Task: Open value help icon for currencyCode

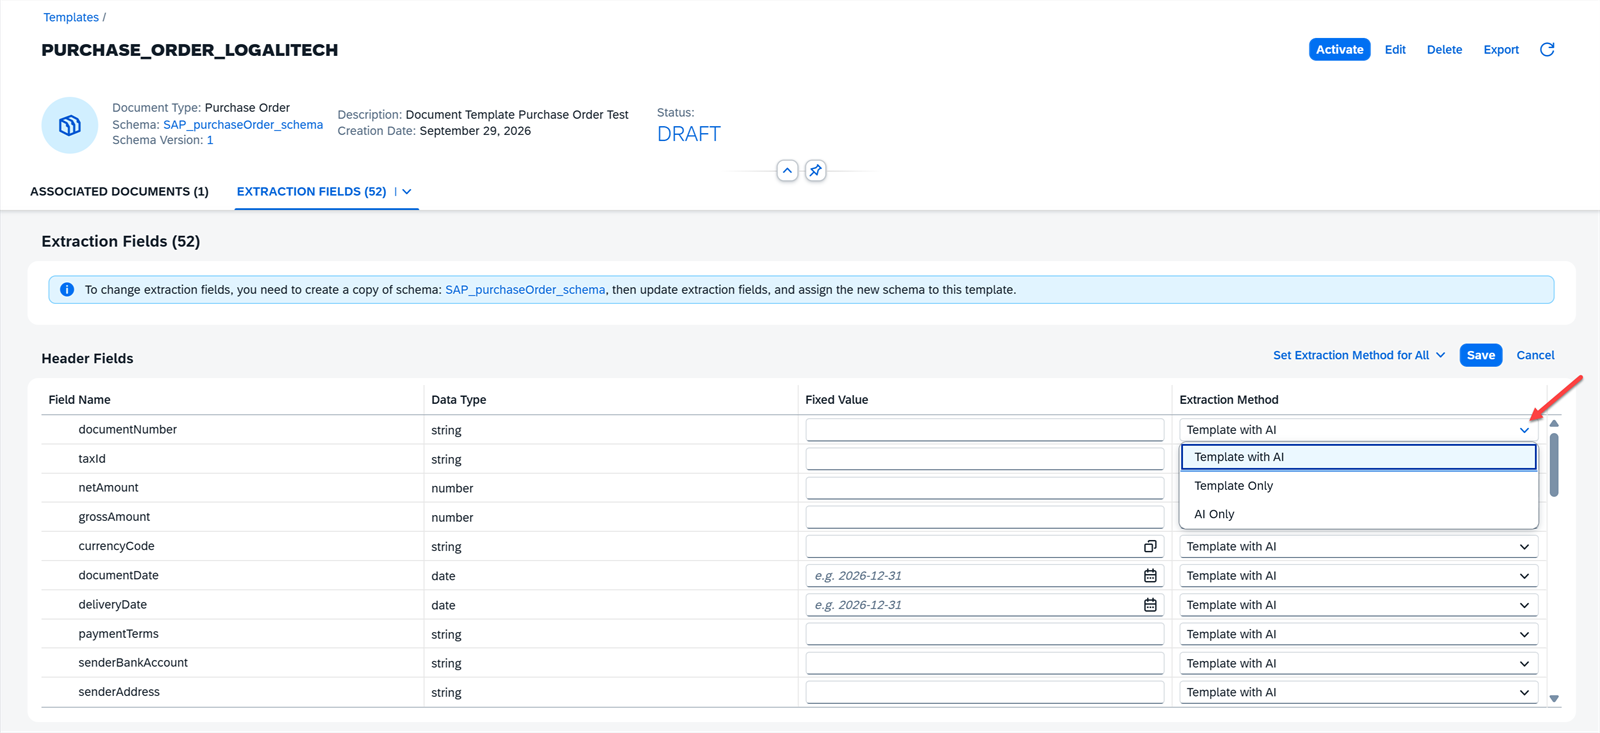Action: tap(1150, 547)
